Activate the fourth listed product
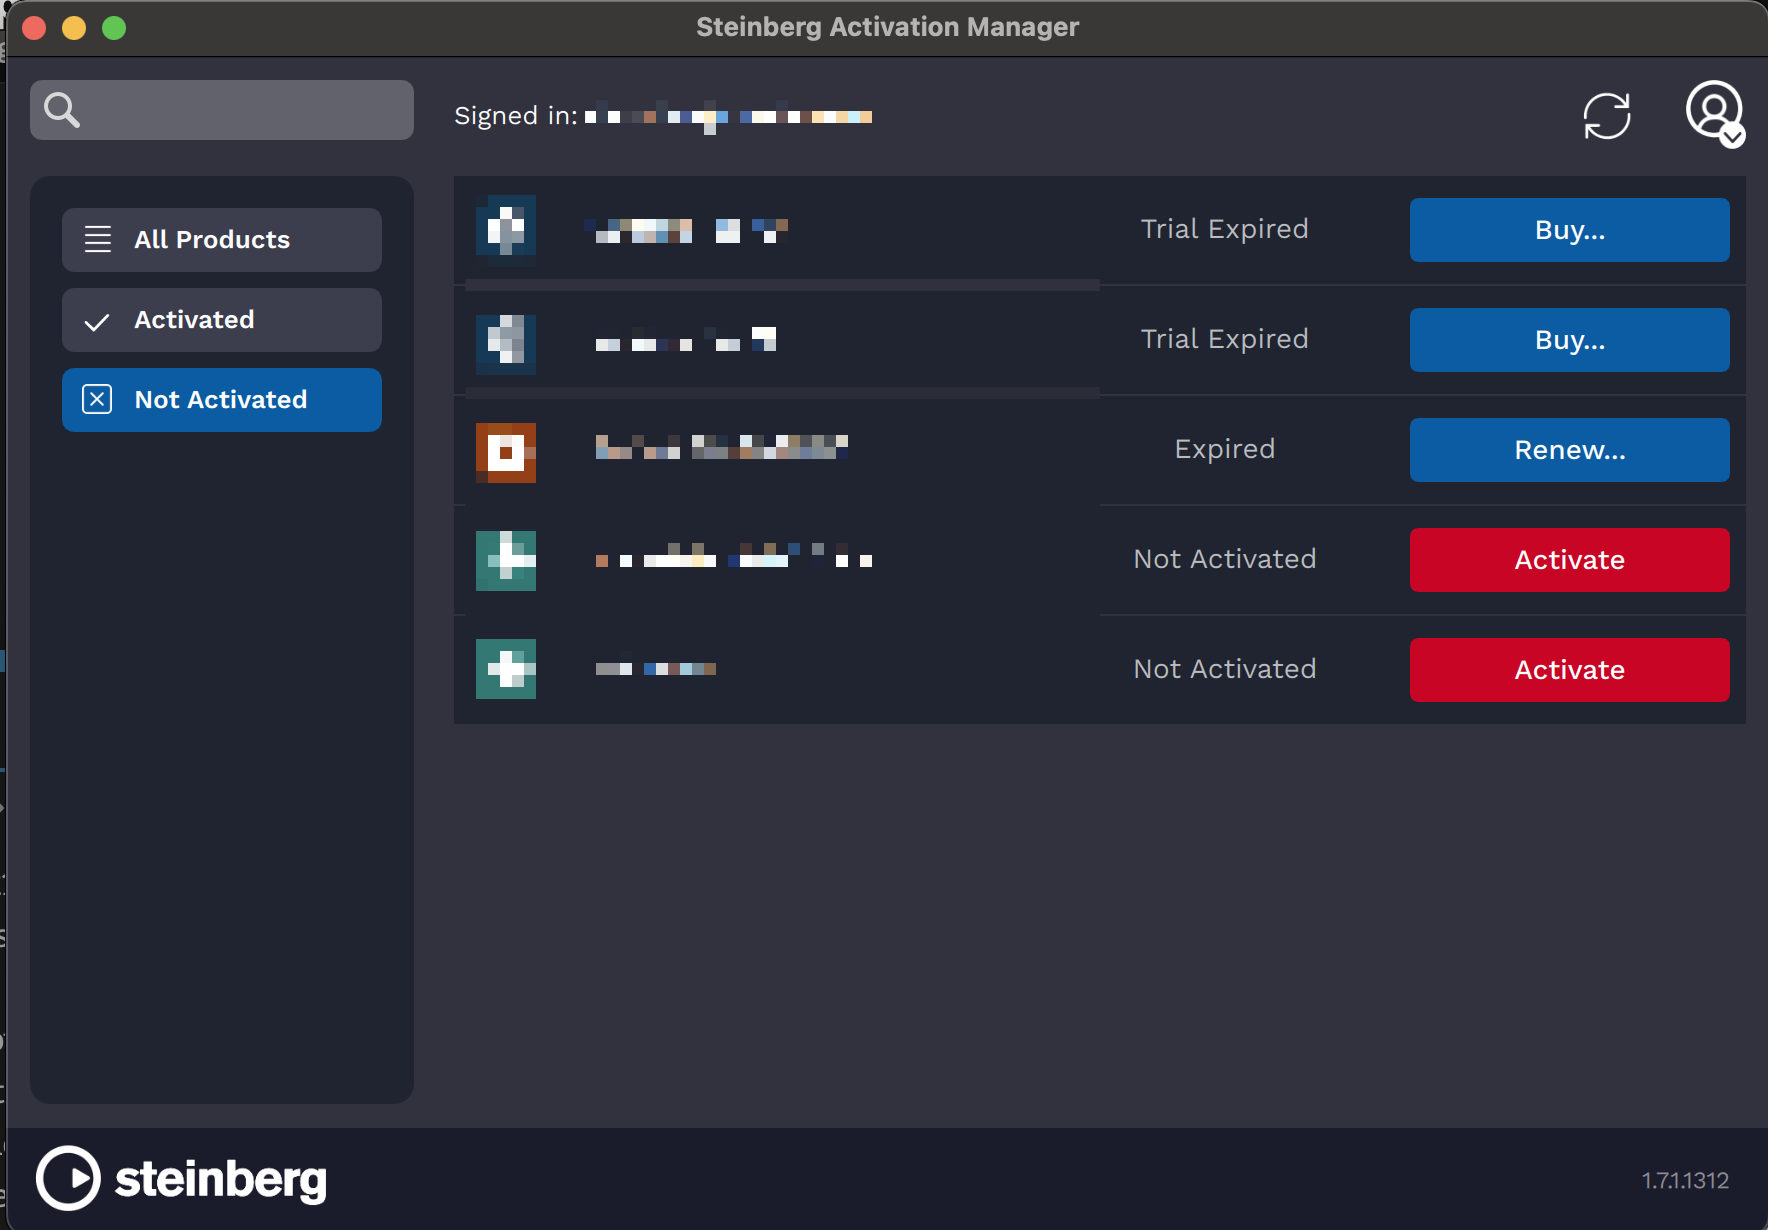Viewport: 1768px width, 1230px height. [x=1570, y=560]
